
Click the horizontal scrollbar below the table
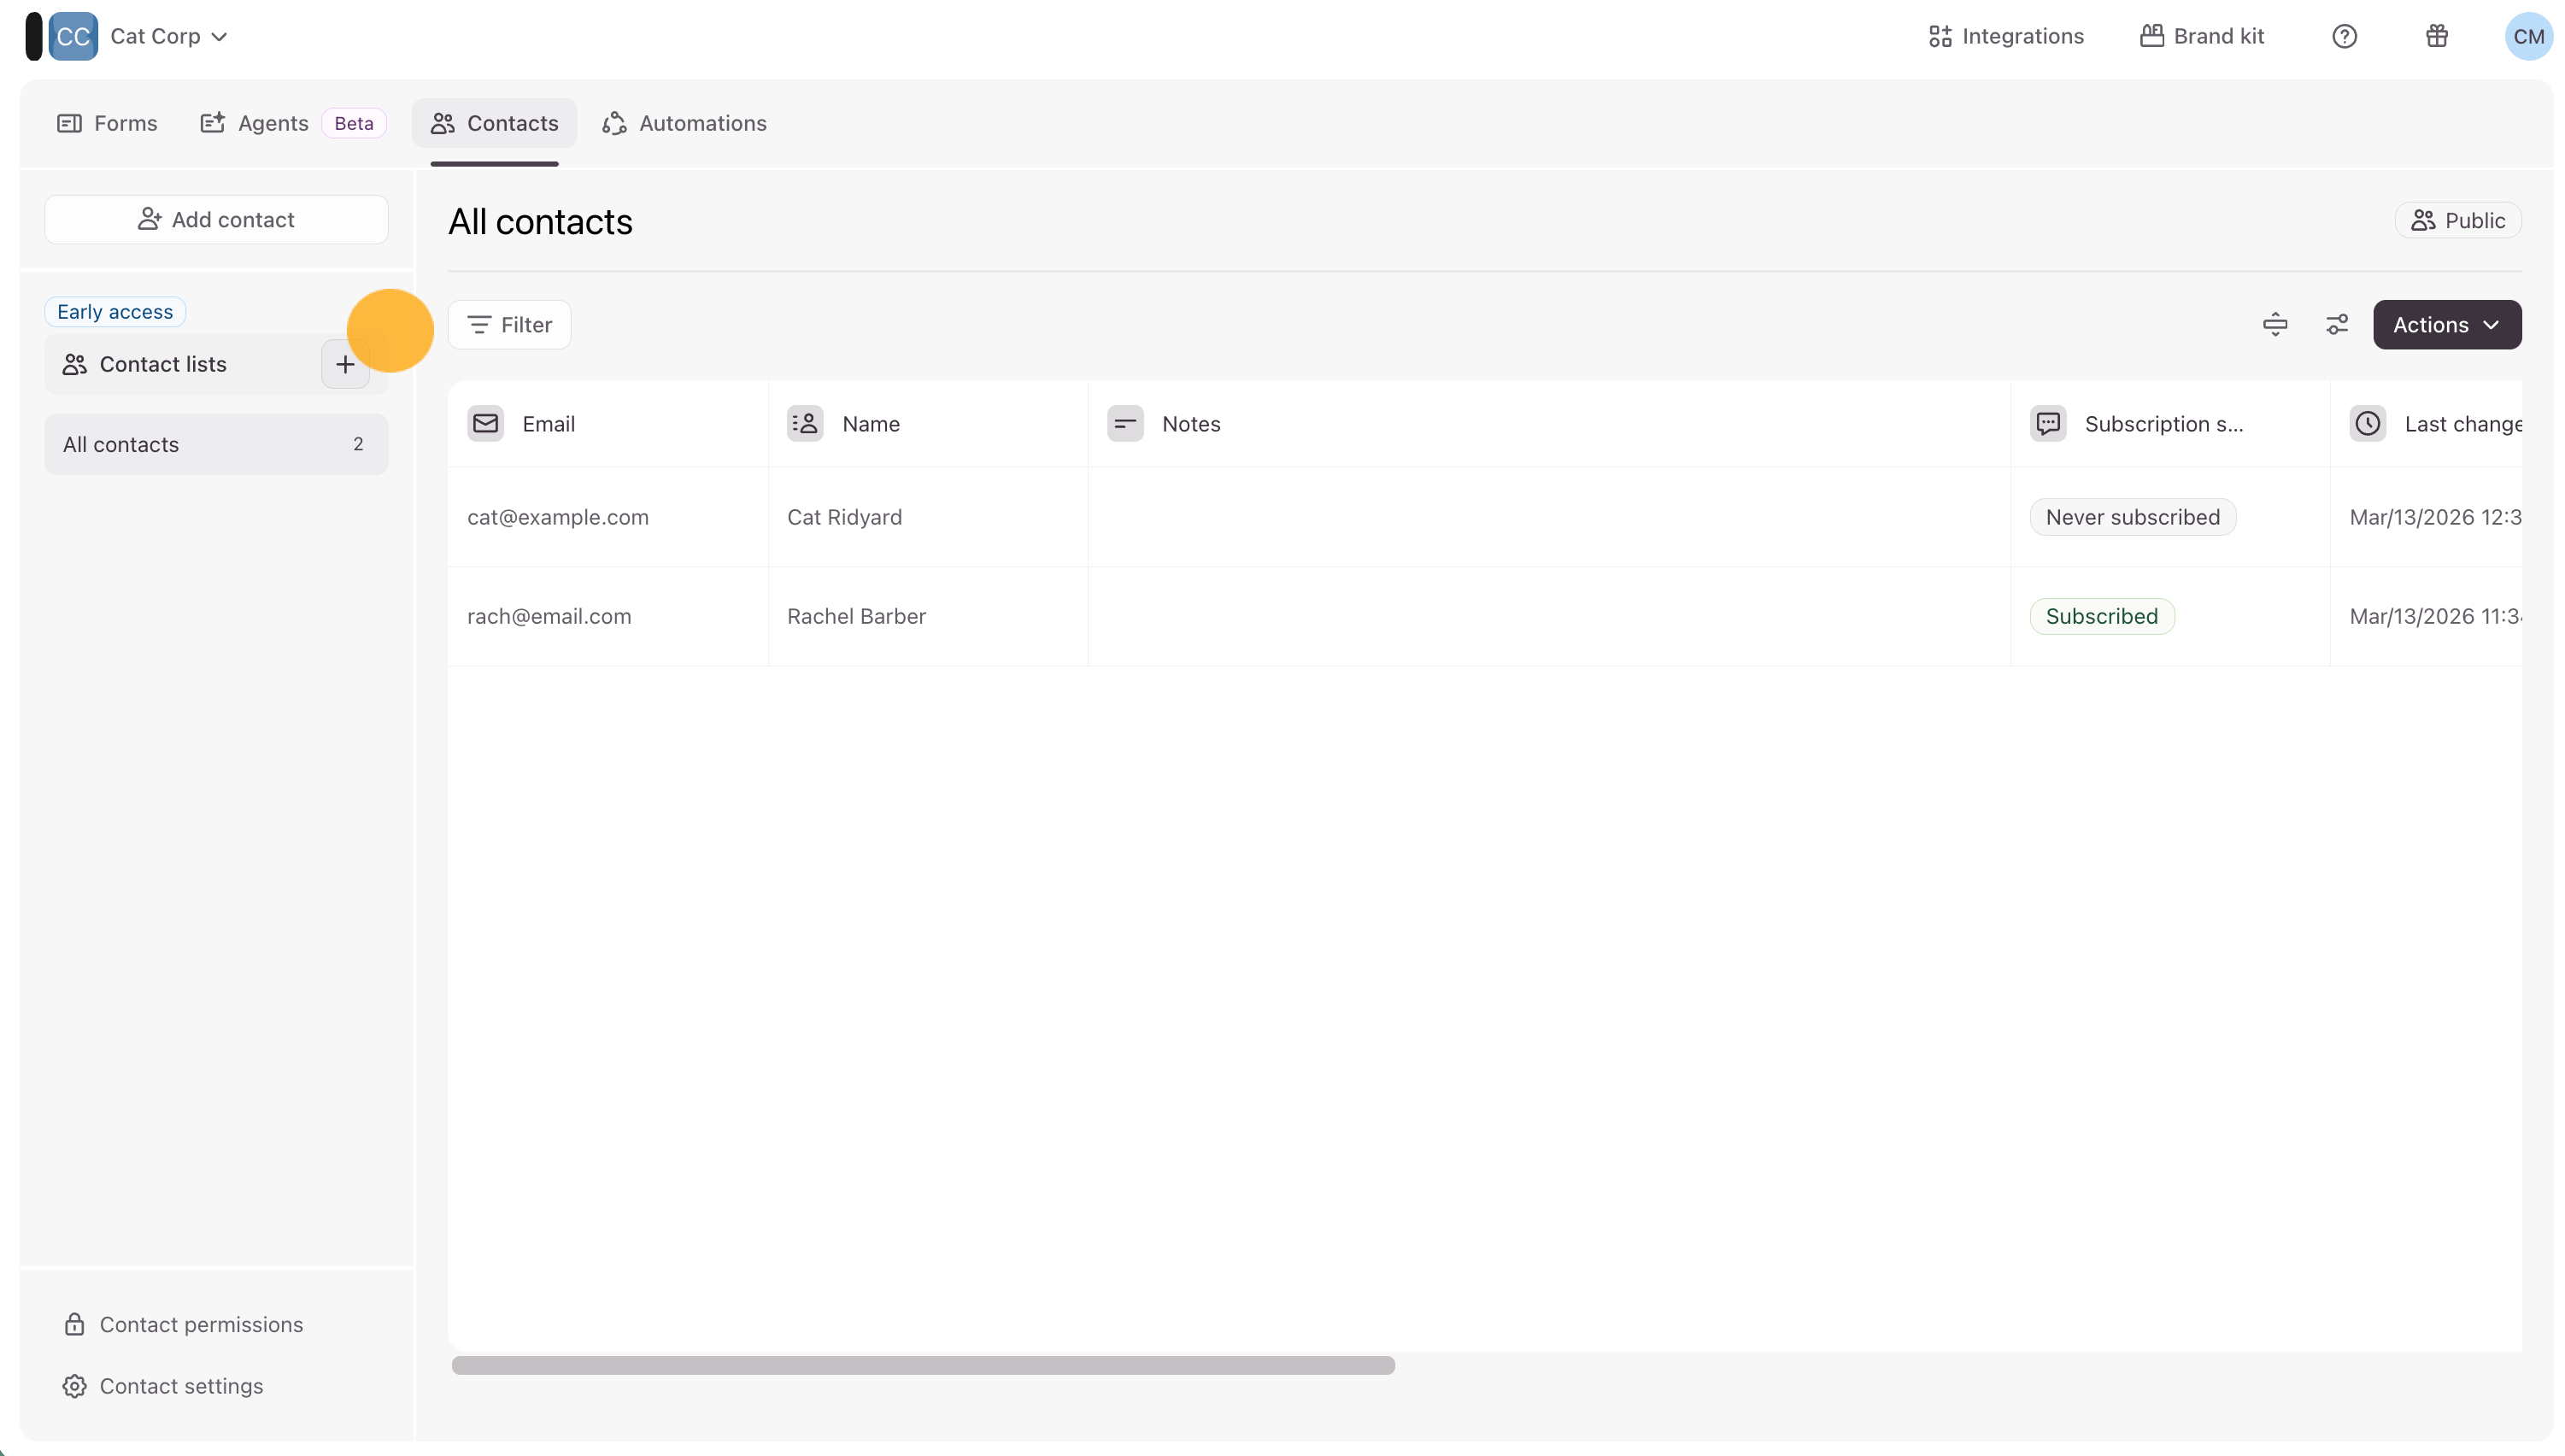(x=922, y=1365)
